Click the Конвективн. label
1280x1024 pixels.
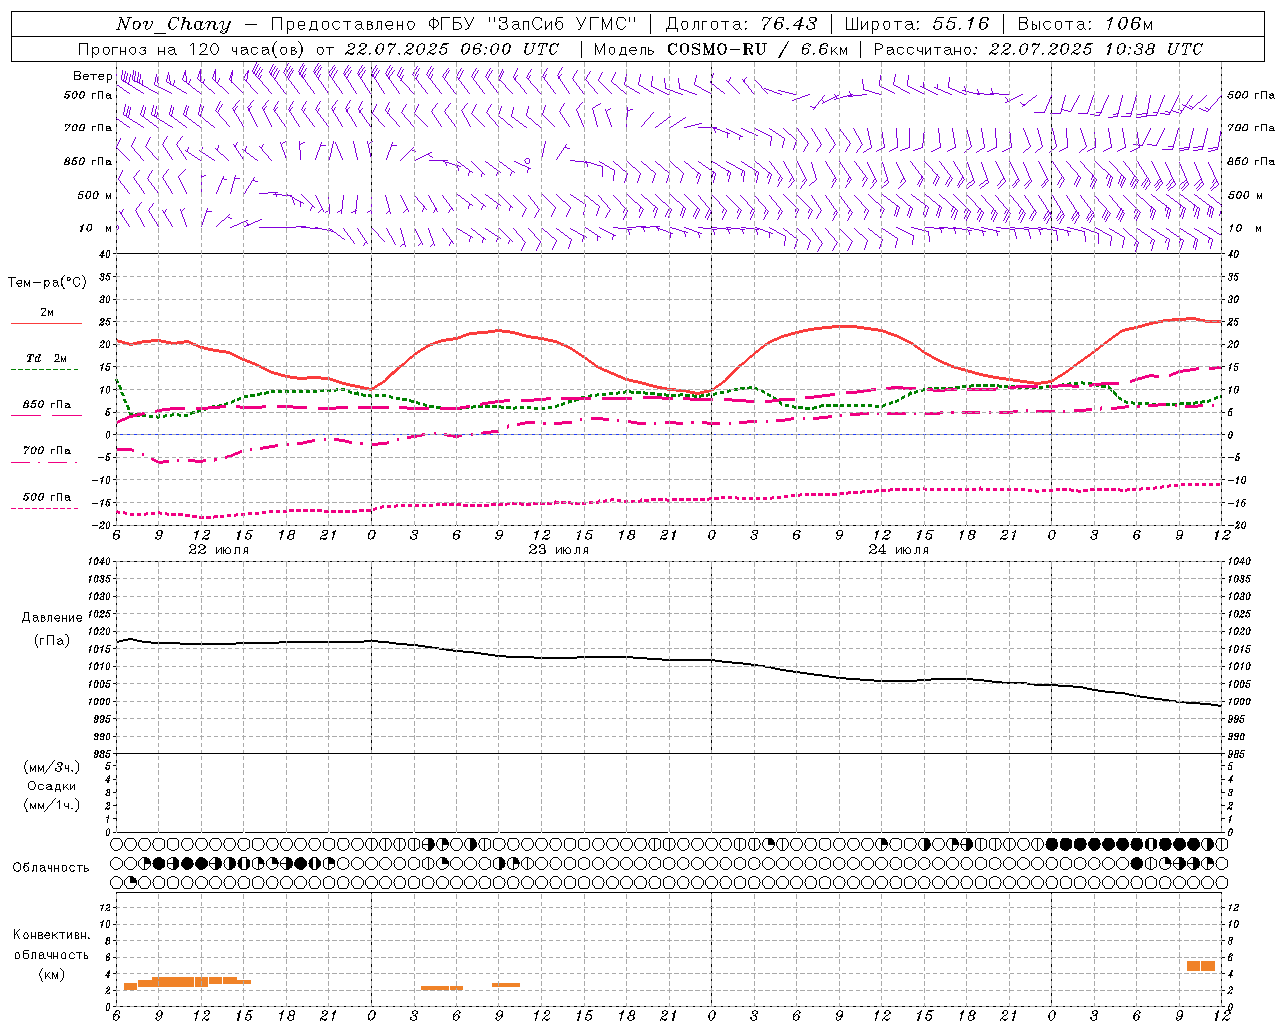point(52,935)
